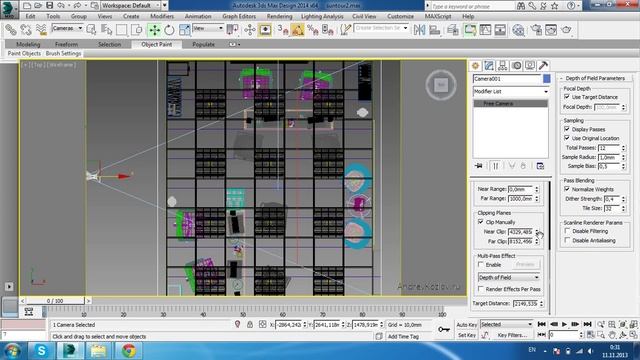
Task: Toggle the Window/Crossing selection mode
Action: click(137, 30)
